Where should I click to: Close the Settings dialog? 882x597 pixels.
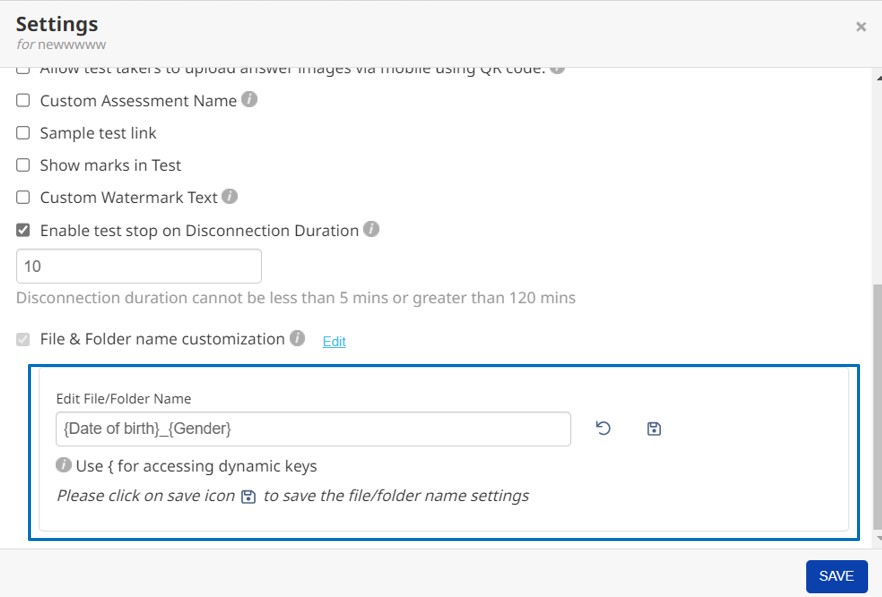[861, 27]
